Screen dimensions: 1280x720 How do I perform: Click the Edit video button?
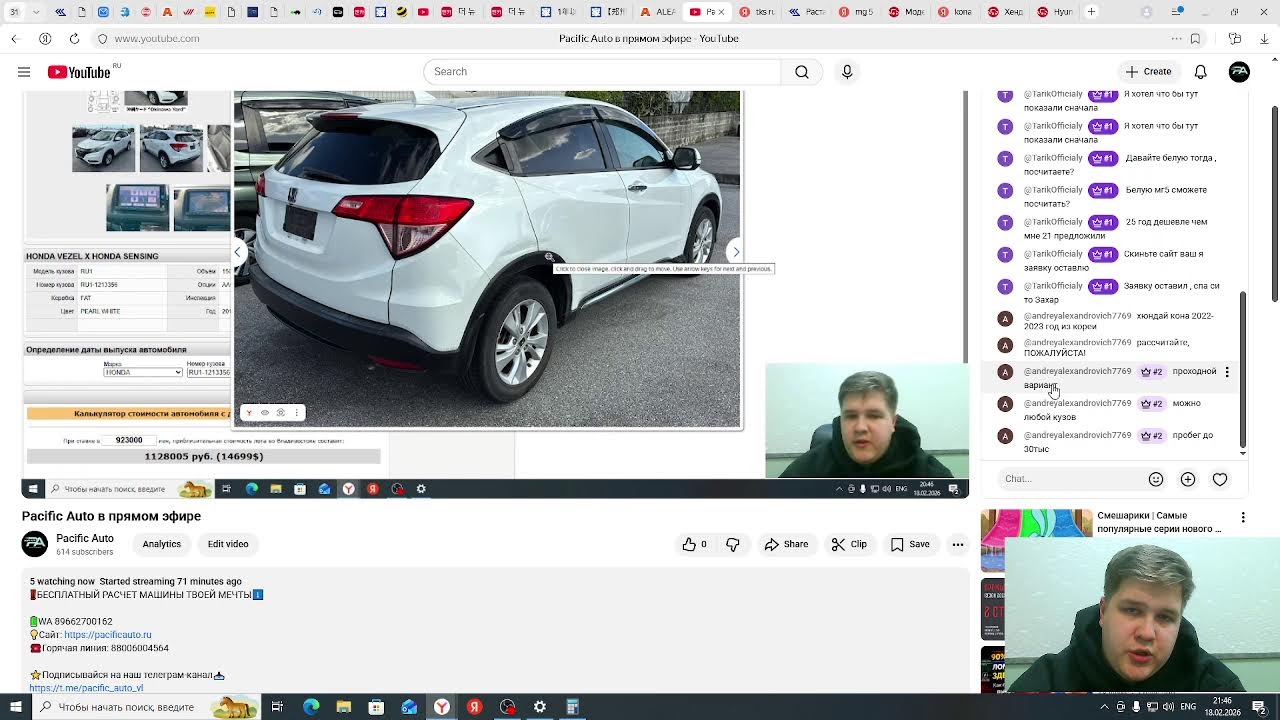pyautogui.click(x=228, y=544)
